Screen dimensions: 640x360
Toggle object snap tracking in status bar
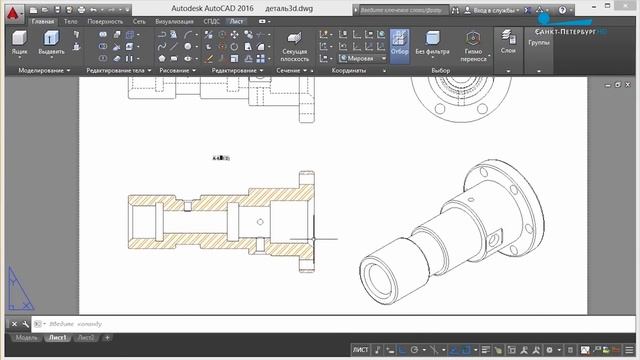[454, 350]
